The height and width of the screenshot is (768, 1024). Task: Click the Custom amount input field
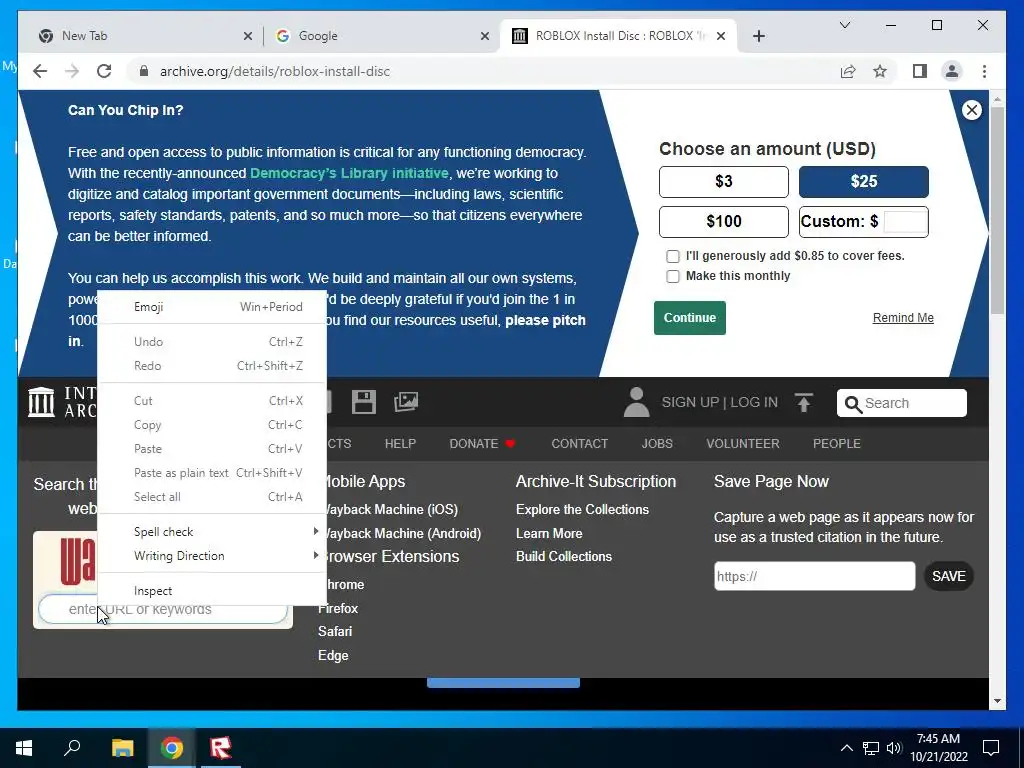click(x=905, y=221)
